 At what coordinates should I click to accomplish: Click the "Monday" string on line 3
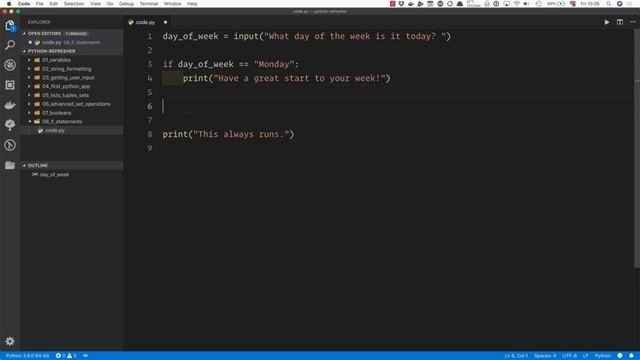(x=274, y=64)
